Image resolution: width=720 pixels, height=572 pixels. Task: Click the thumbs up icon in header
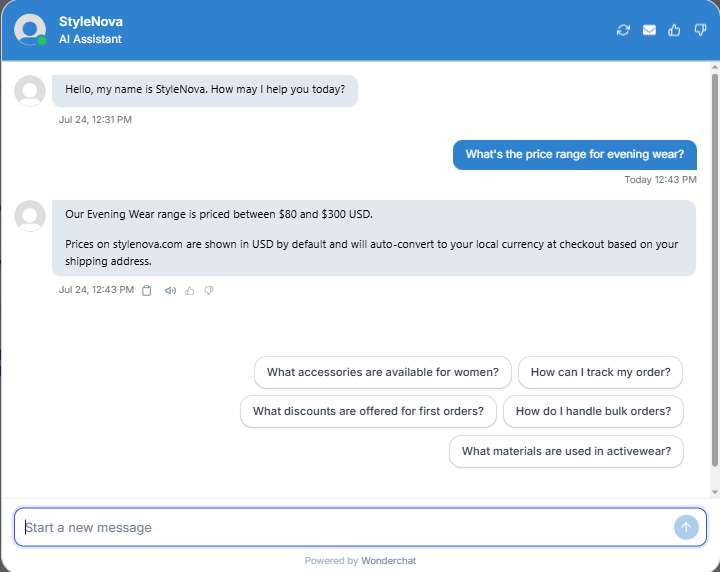pyautogui.click(x=674, y=30)
